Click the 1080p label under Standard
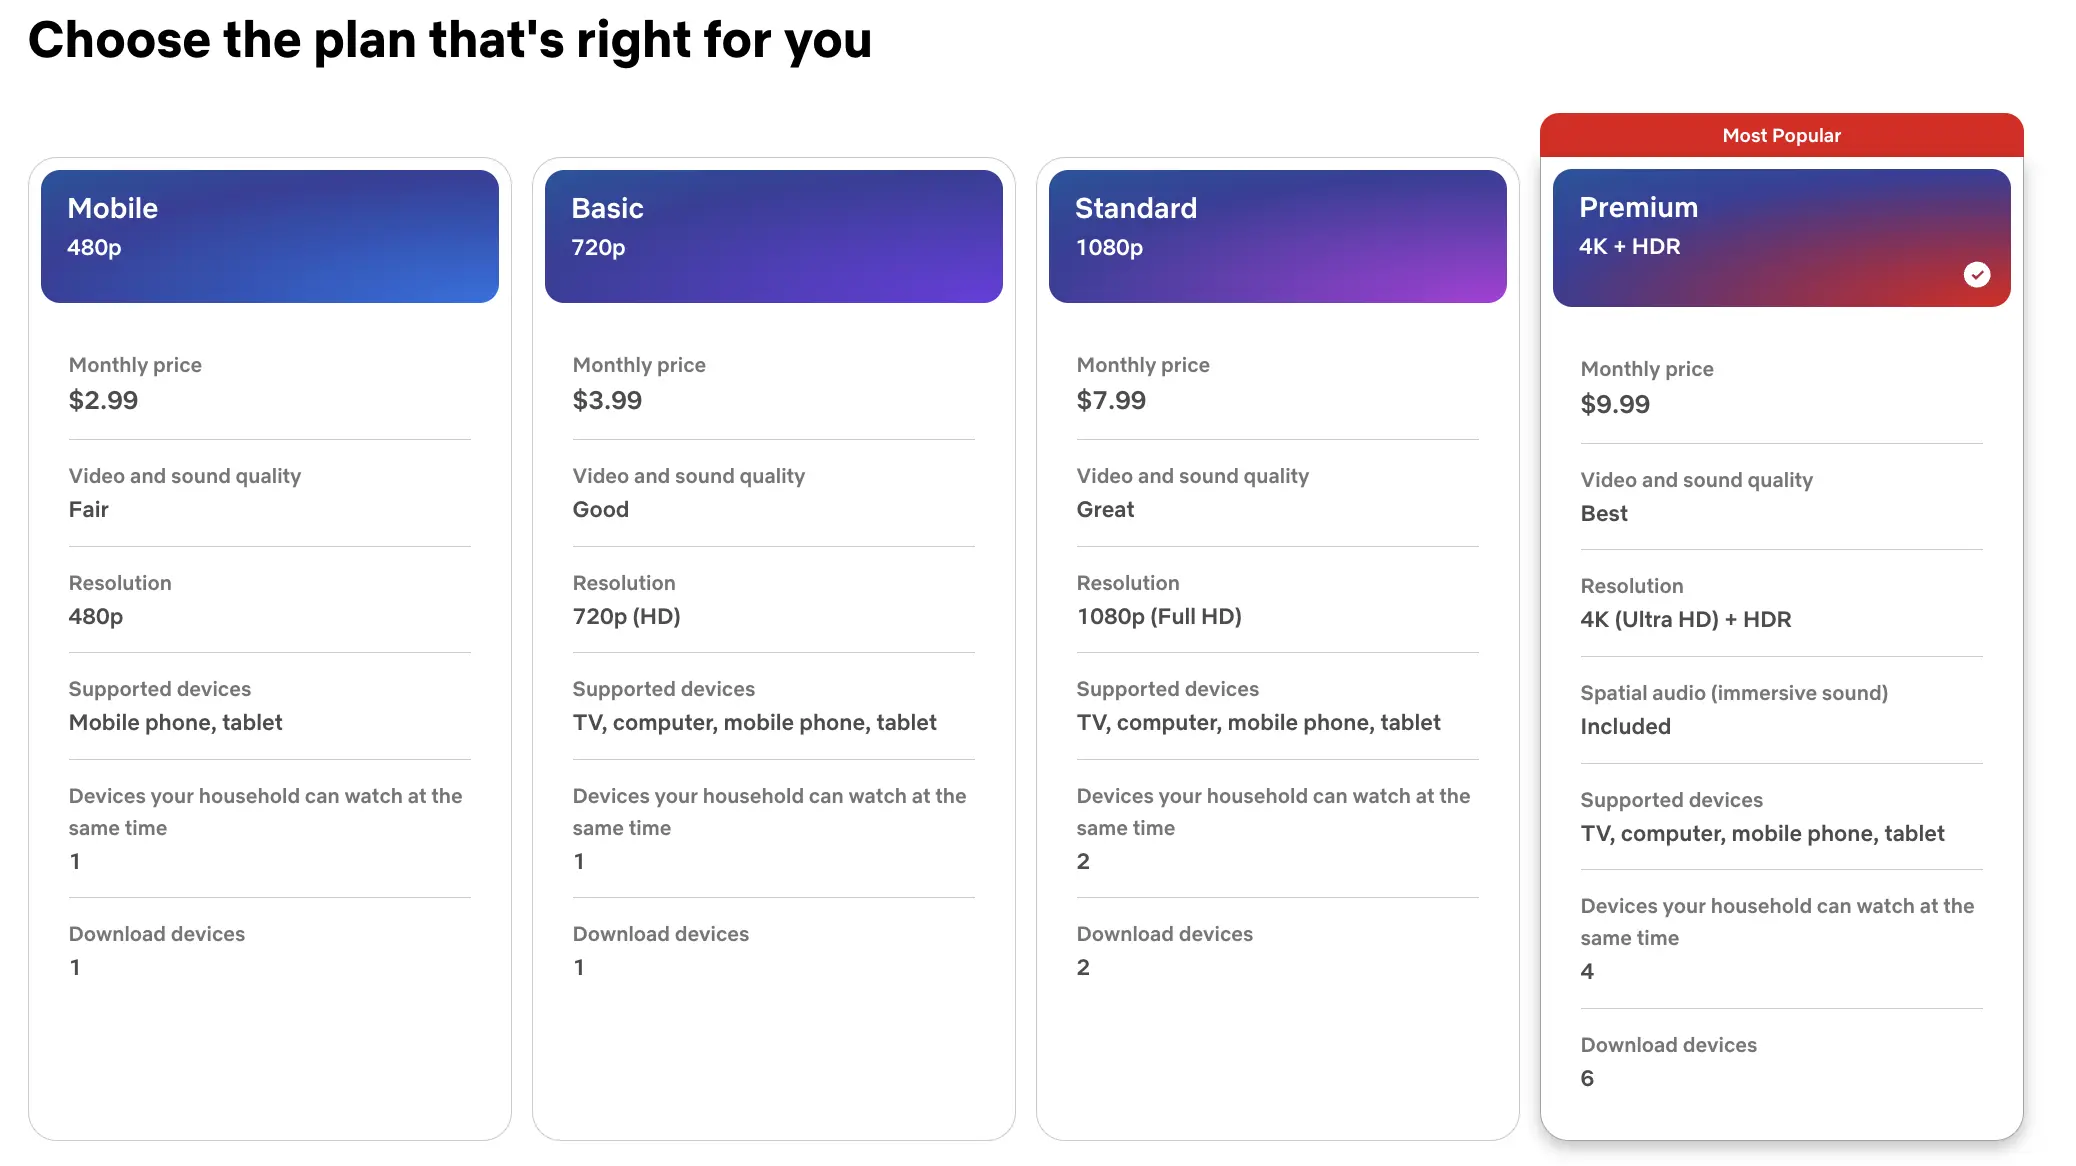Viewport: 2076px width, 1166px height. coord(1109,247)
